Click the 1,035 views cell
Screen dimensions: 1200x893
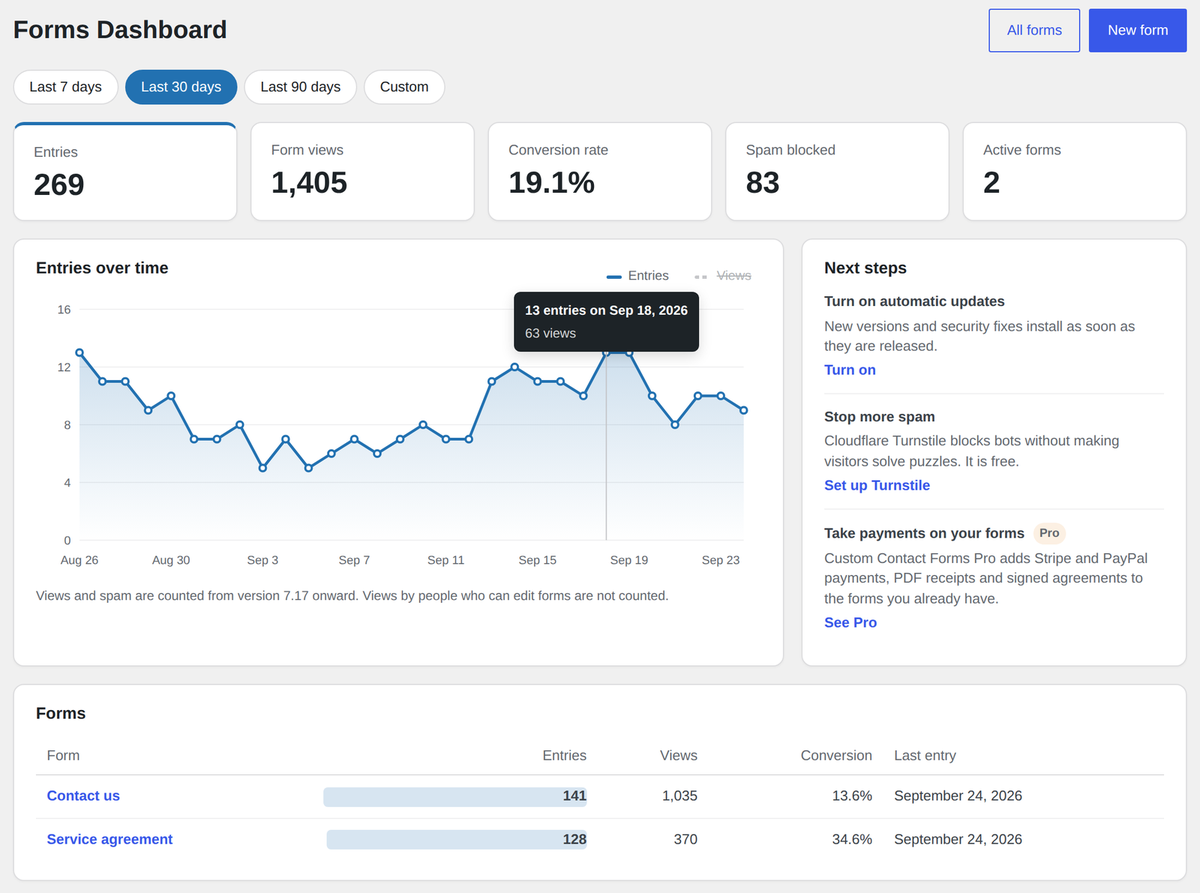coord(680,796)
